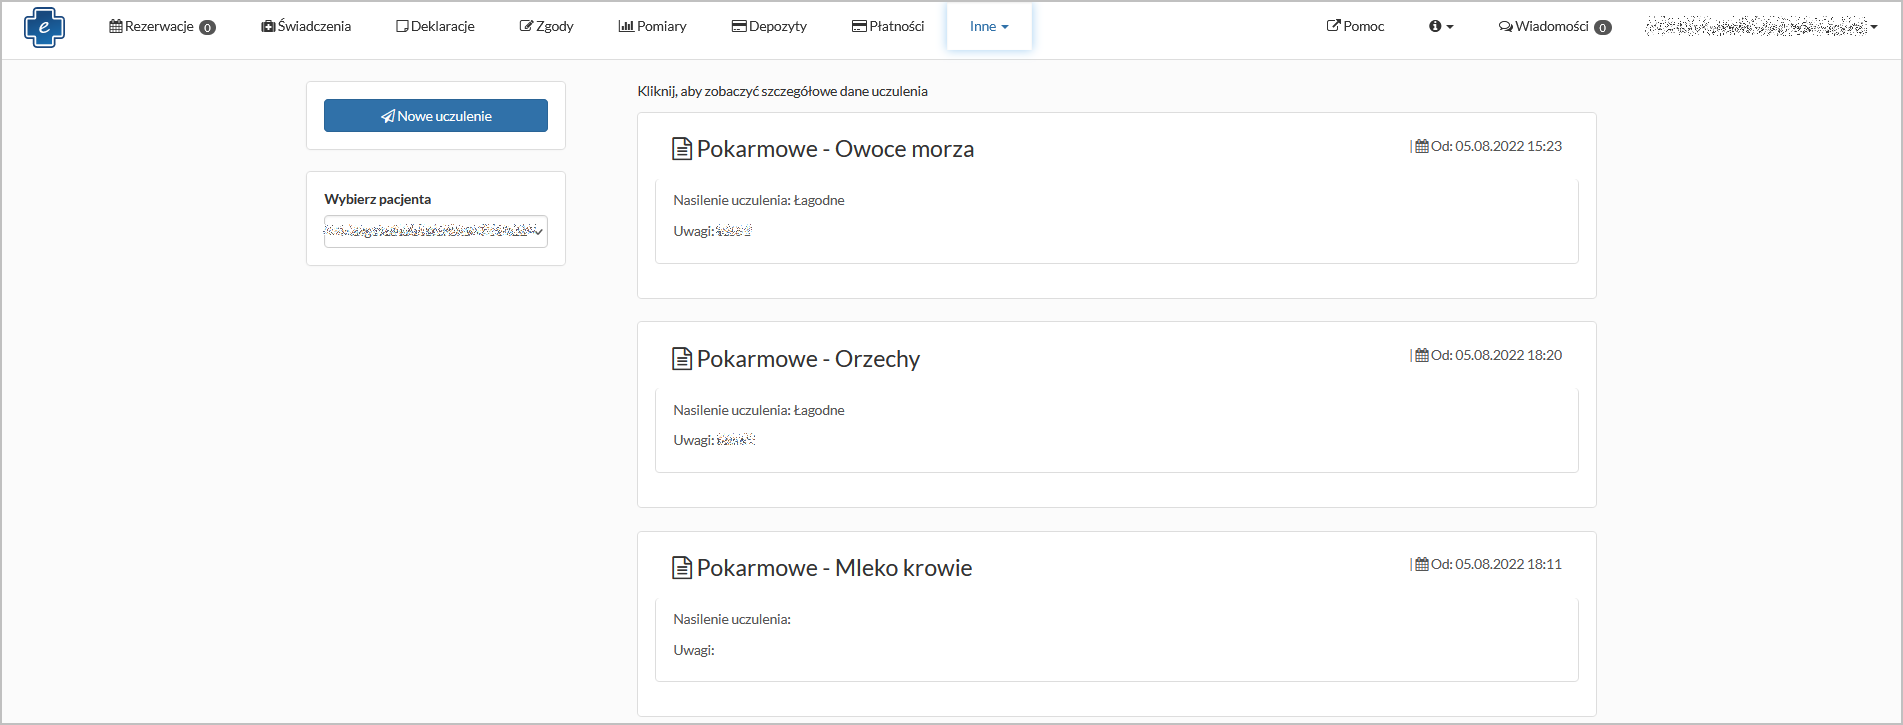Click calendar icon for 05.08.2022 18:20

coord(1421,356)
